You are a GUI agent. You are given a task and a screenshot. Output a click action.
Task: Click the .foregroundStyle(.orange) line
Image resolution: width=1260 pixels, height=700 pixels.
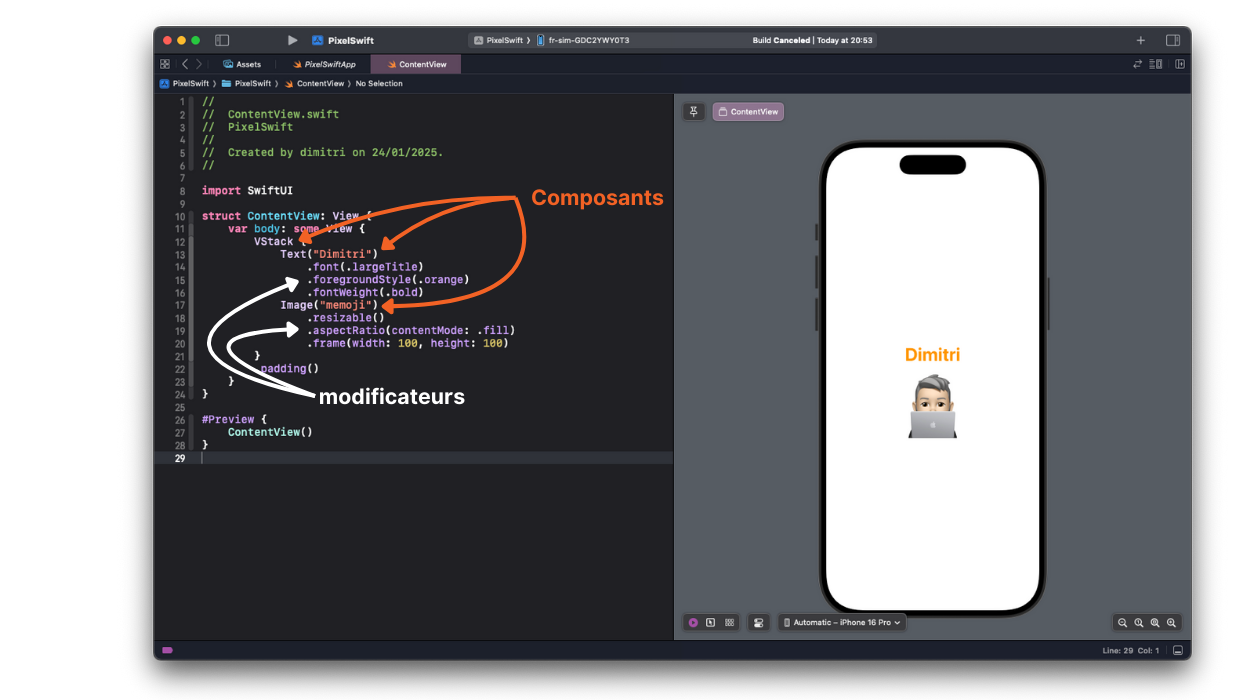pos(388,280)
